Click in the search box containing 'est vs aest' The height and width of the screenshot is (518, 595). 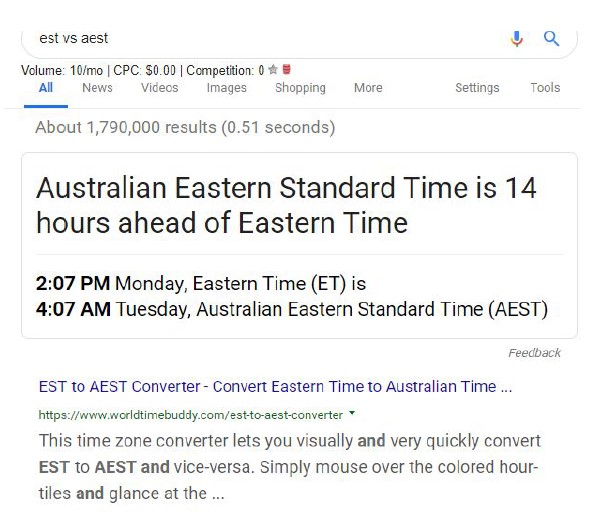(x=266, y=38)
